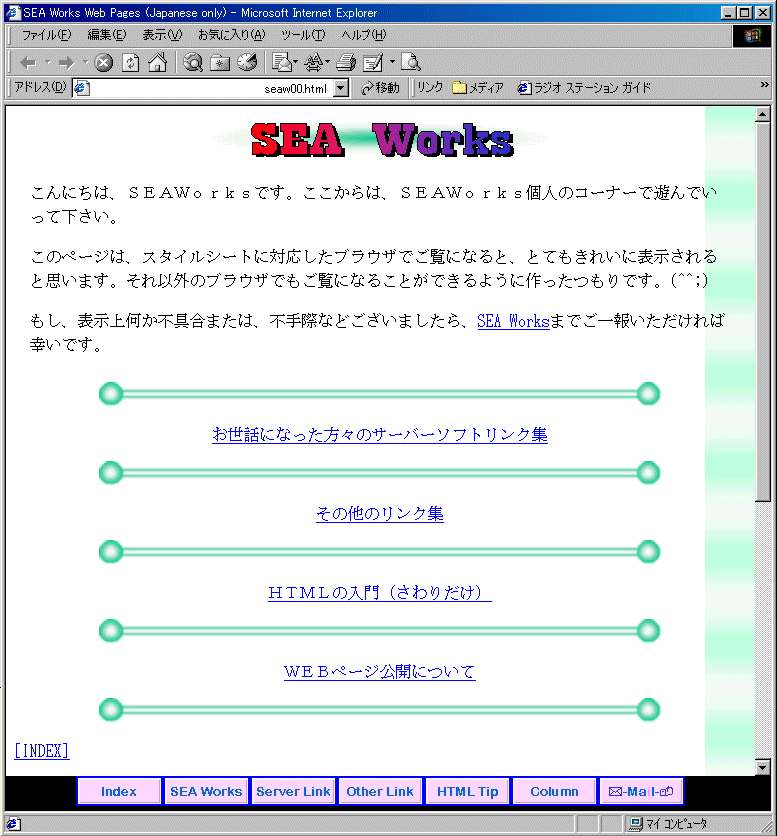
Task: Click the Edit page toolbar icon
Action: tap(373, 63)
